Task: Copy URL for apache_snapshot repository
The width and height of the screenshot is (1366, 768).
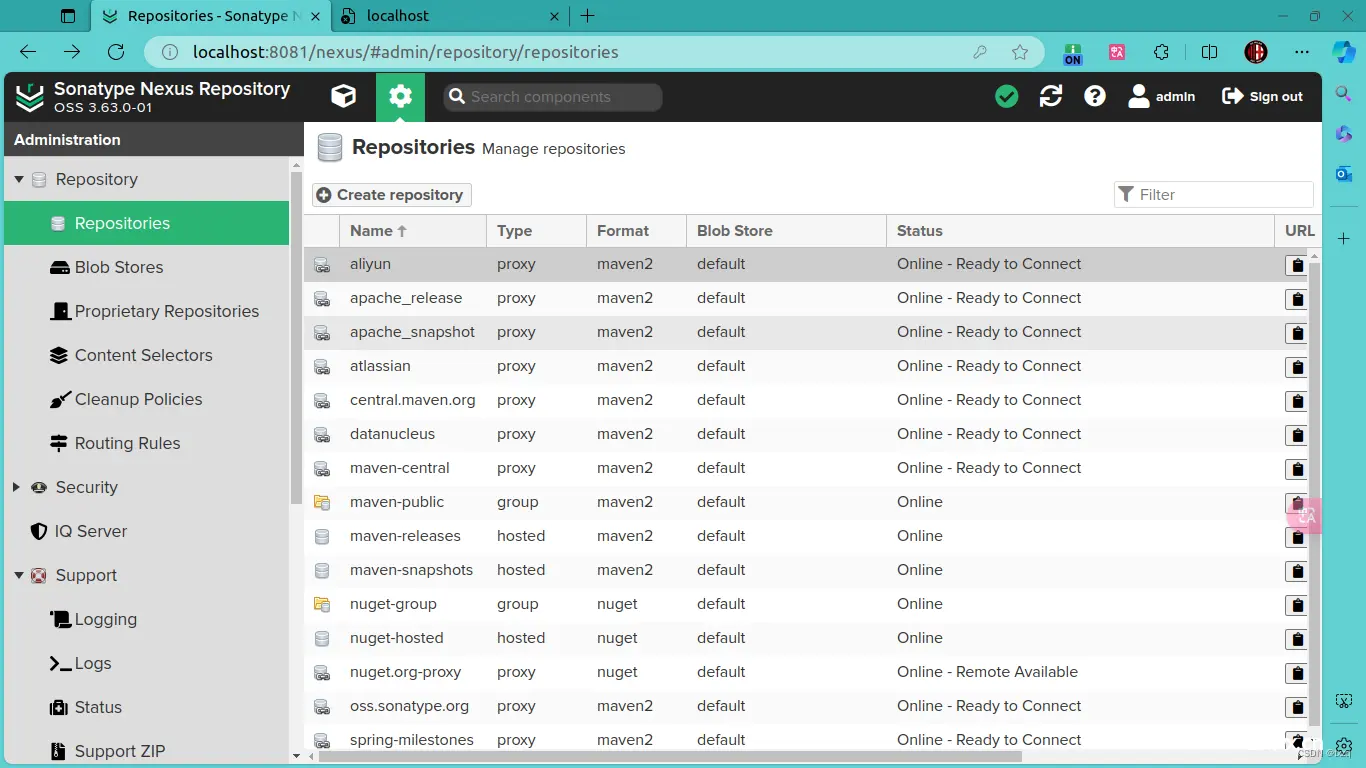Action: click(x=1297, y=333)
